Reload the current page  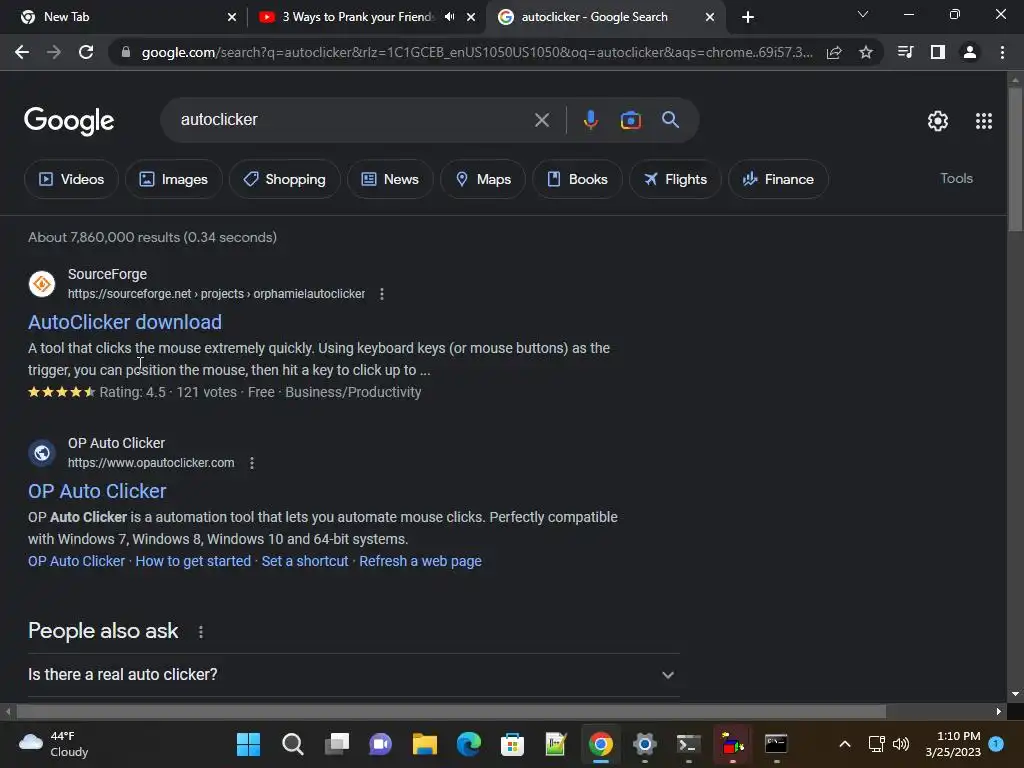(x=86, y=52)
